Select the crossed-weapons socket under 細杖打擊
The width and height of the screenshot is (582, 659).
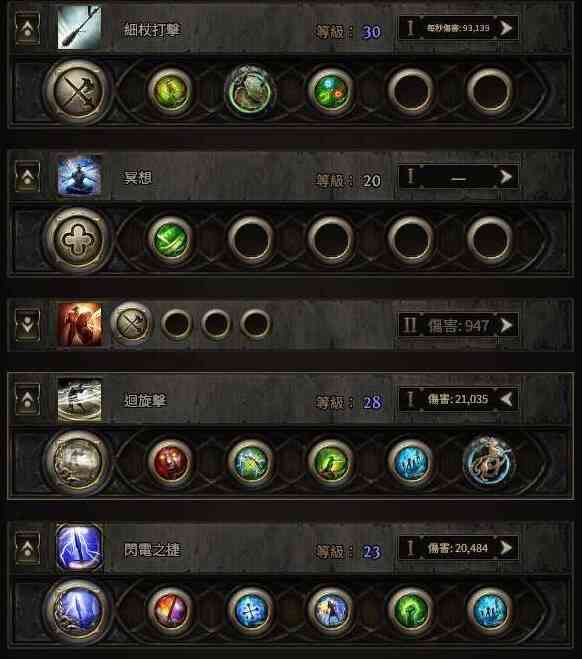coord(77,91)
